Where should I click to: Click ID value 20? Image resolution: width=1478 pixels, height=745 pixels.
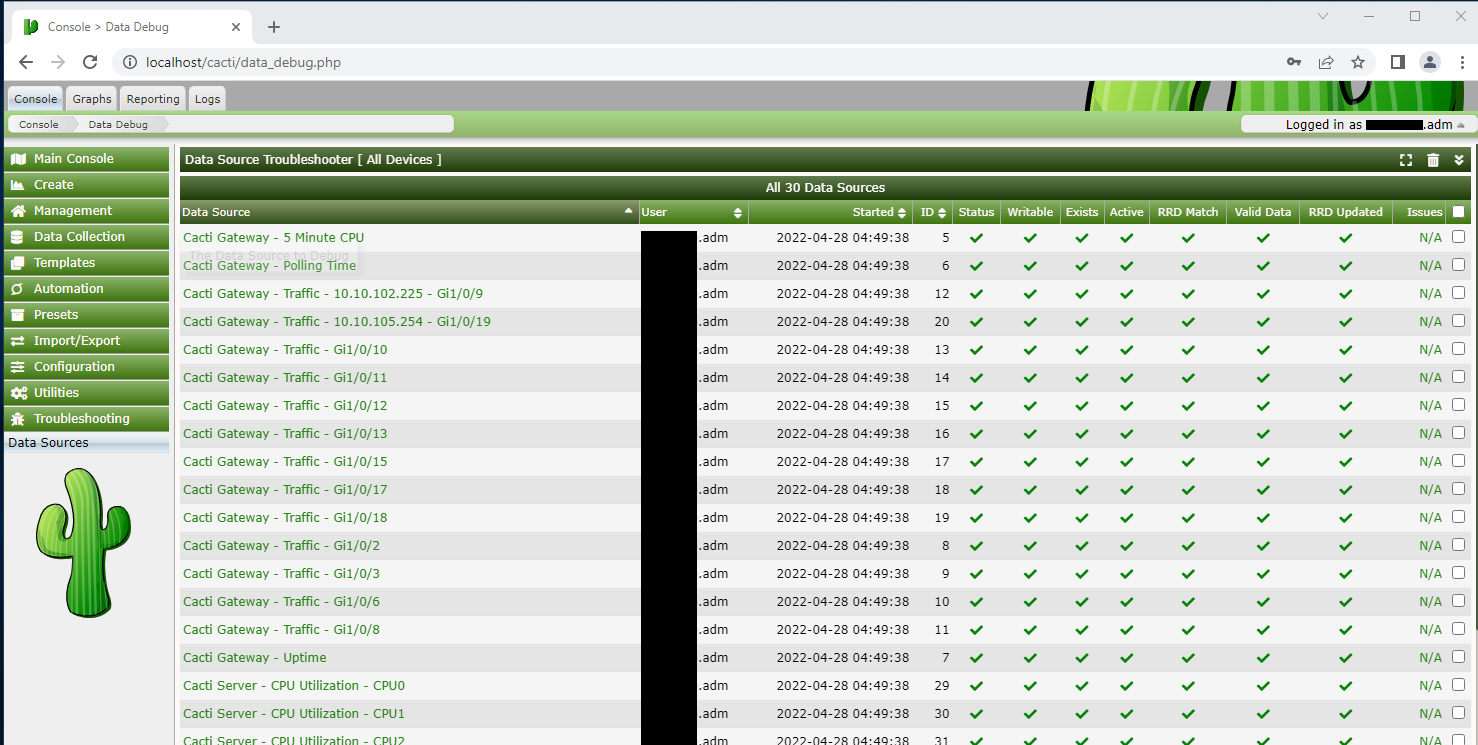[x=942, y=322]
